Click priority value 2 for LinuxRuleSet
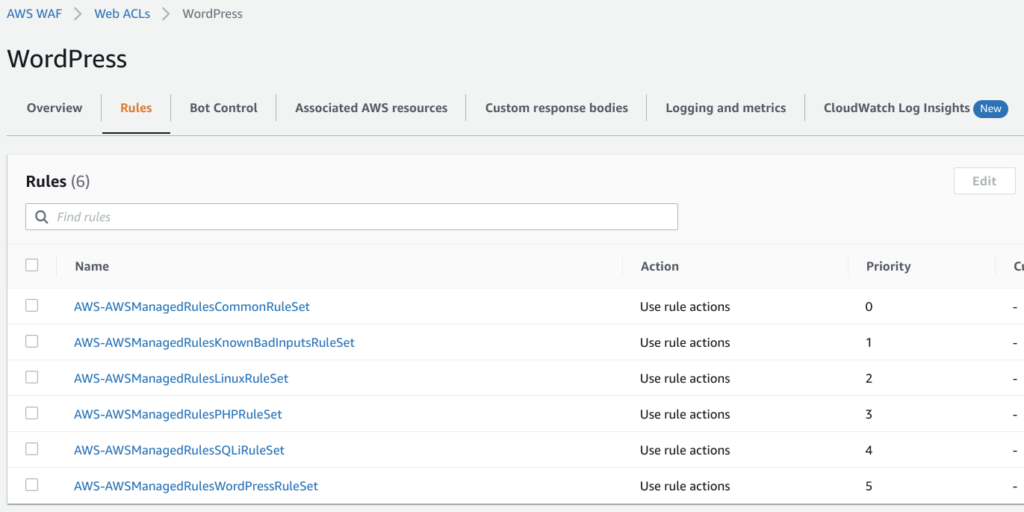The image size is (1024, 512). pos(869,379)
